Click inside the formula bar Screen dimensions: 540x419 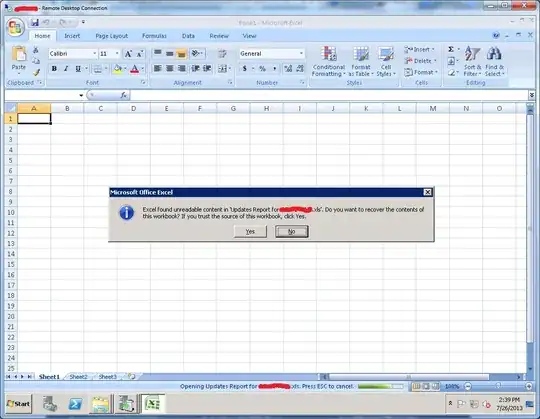pyautogui.click(x=329, y=95)
